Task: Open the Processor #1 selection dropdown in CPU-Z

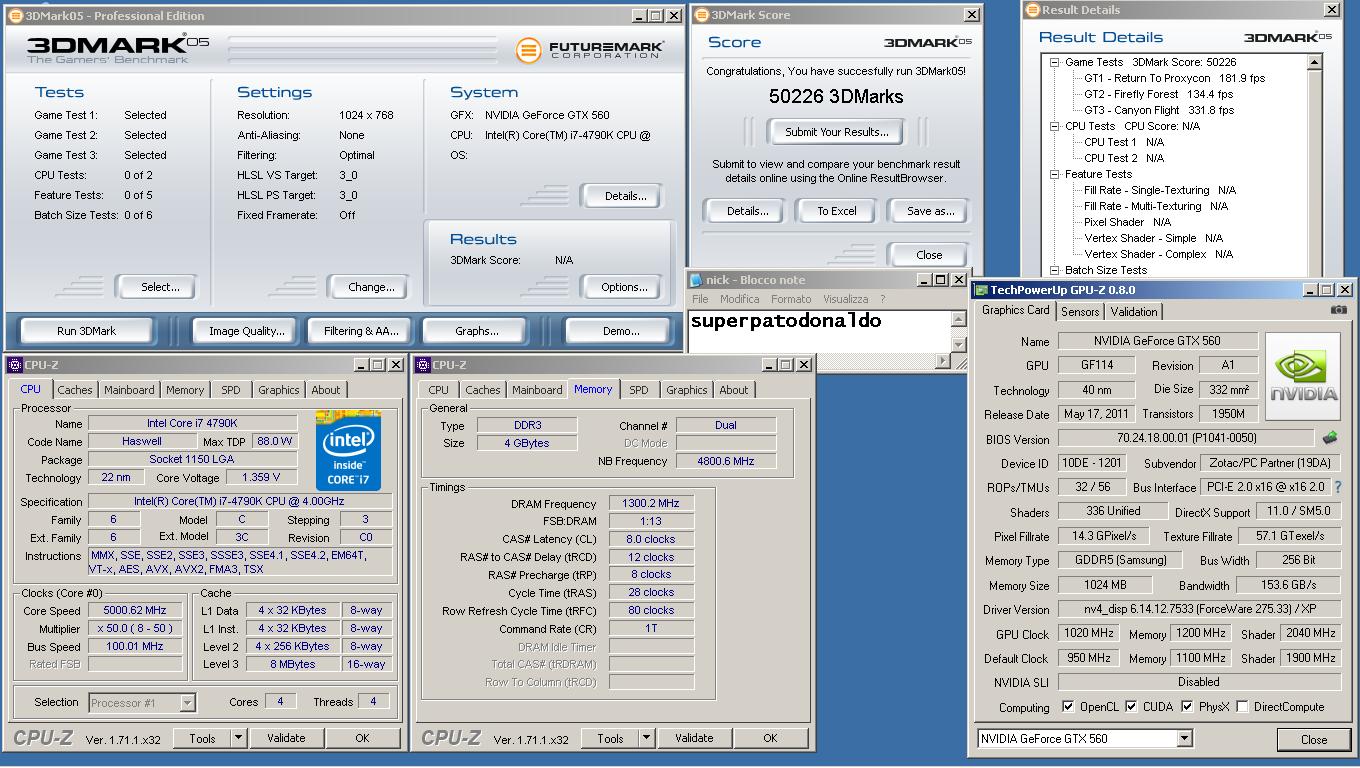Action: 187,703
